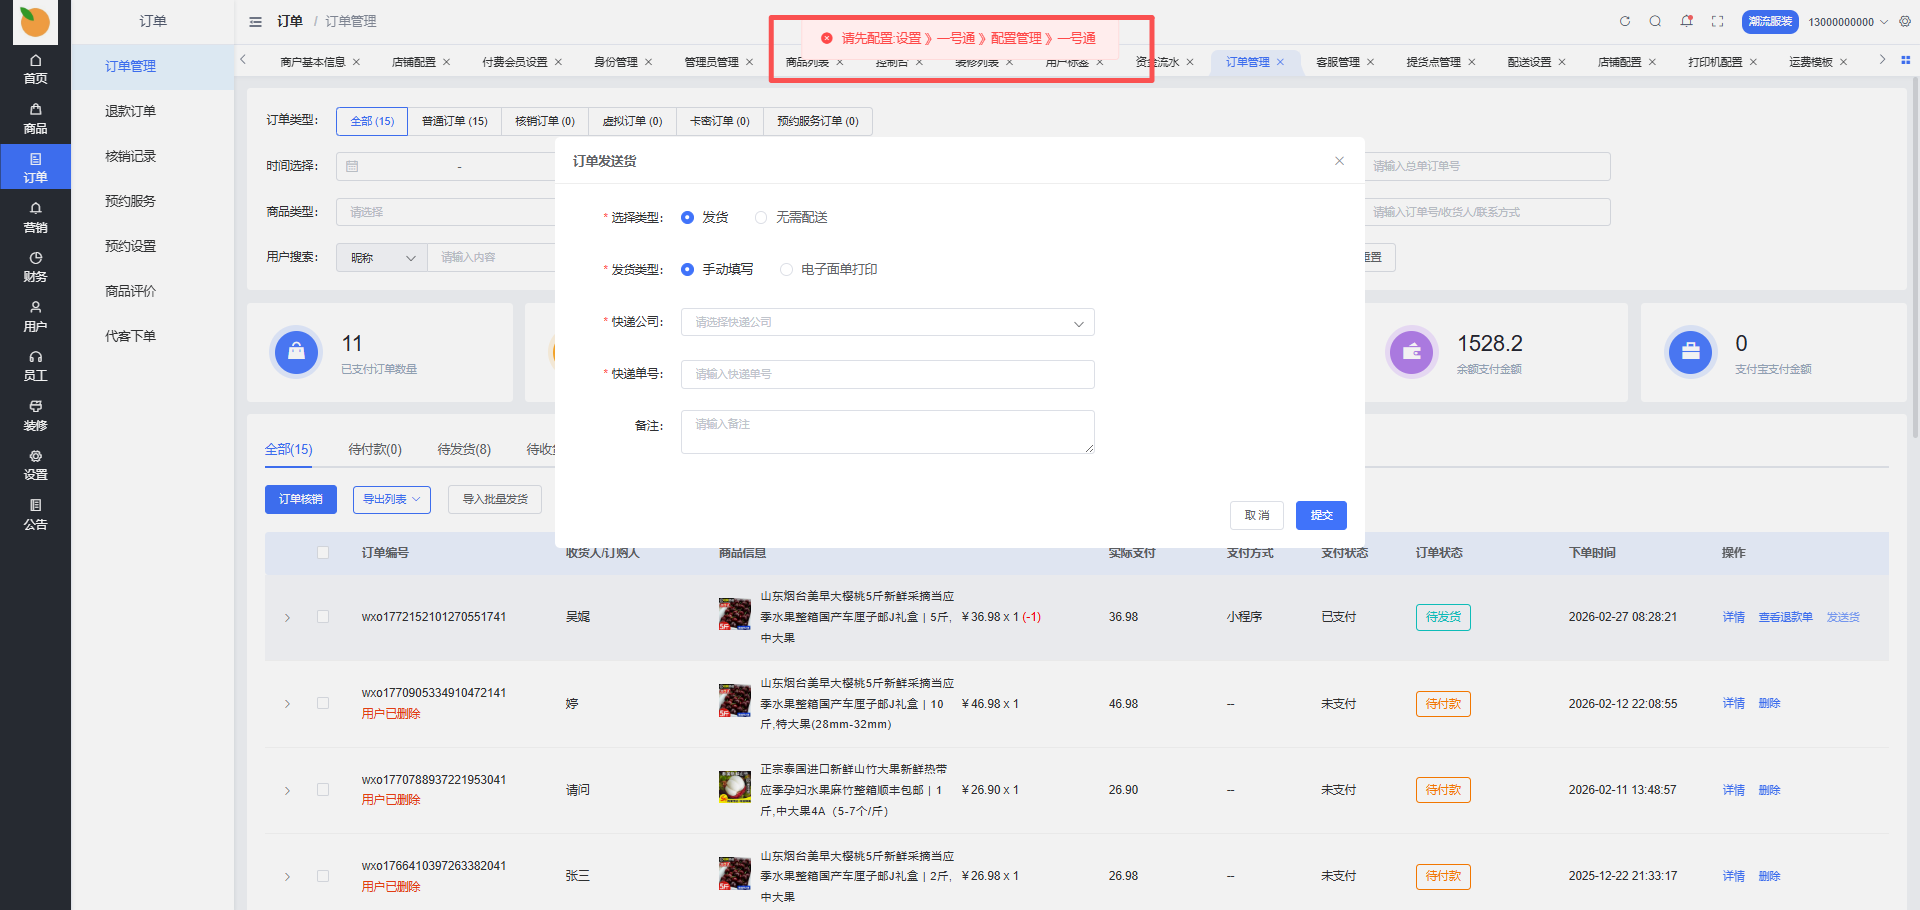The width and height of the screenshot is (1920, 910).
Task: Switch to 待发货(8) tab
Action: pos(464,449)
